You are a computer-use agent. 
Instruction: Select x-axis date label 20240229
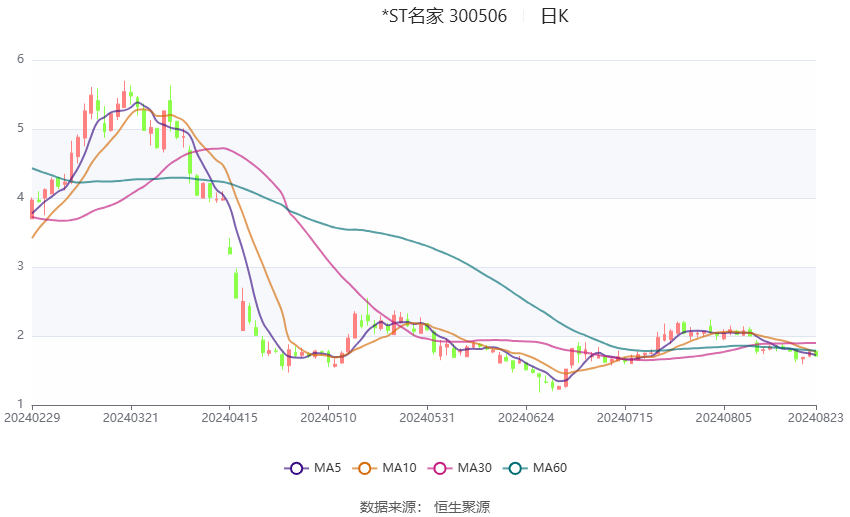(32, 418)
